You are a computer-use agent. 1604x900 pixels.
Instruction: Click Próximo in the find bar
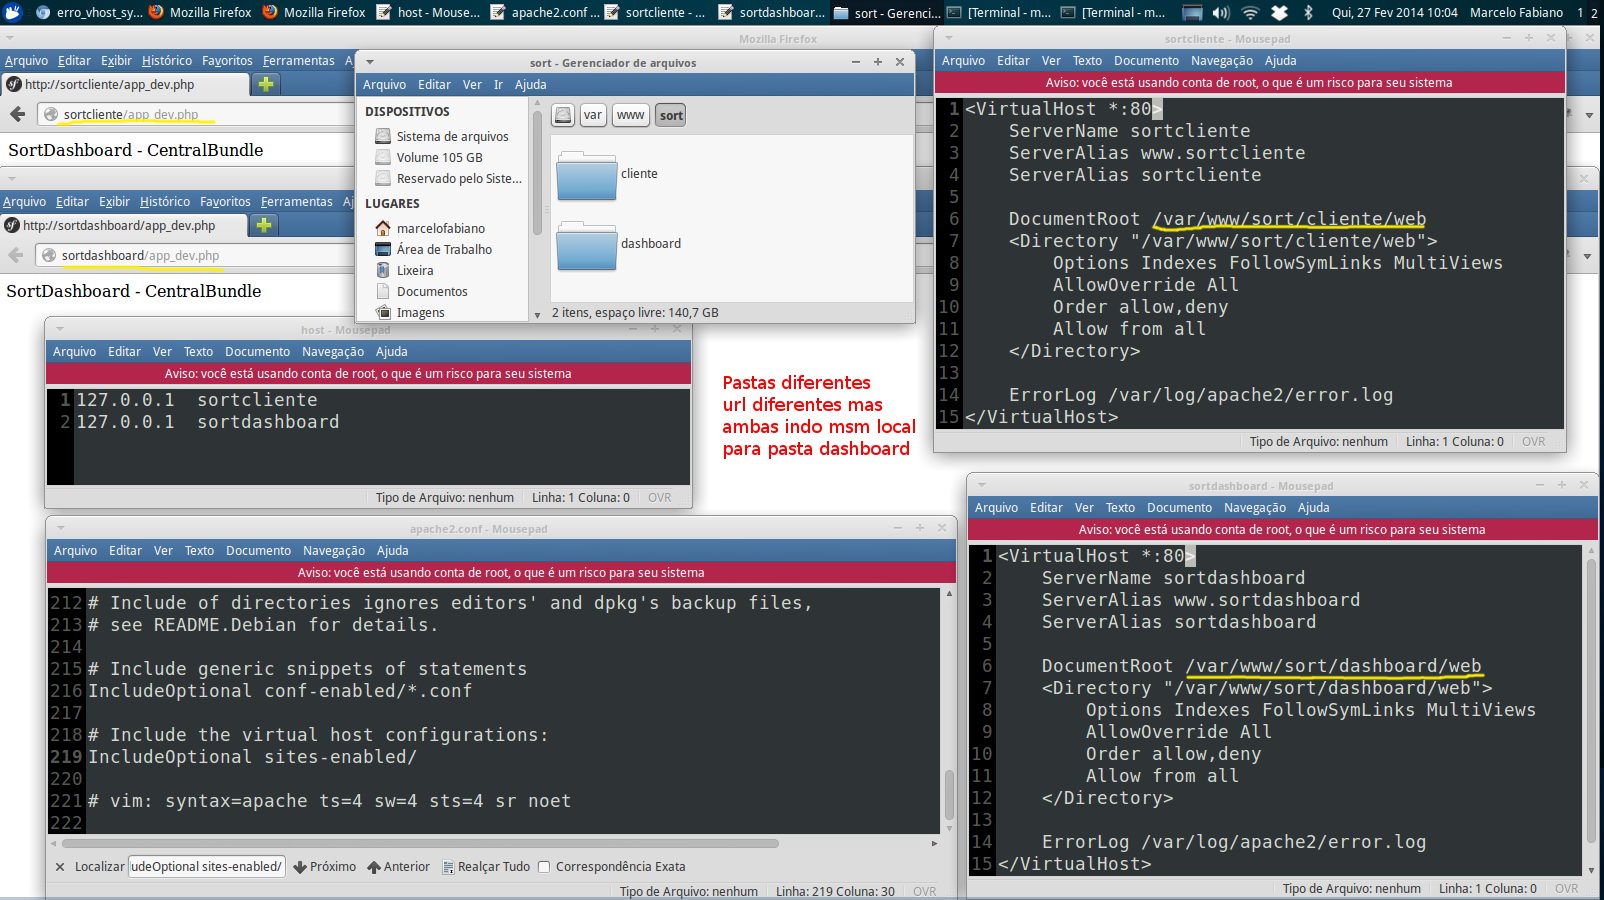325,867
